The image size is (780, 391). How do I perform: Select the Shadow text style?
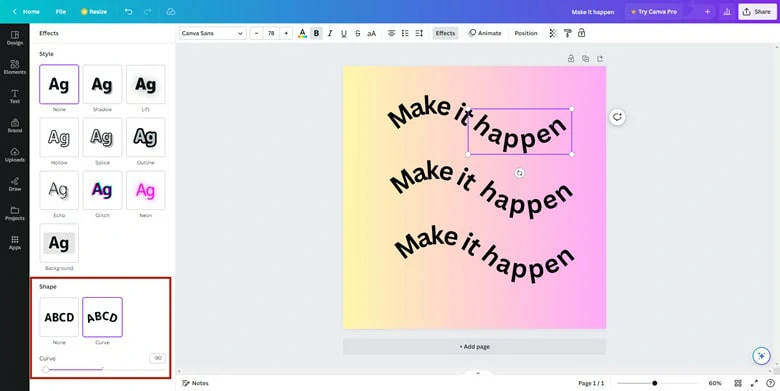(102, 84)
